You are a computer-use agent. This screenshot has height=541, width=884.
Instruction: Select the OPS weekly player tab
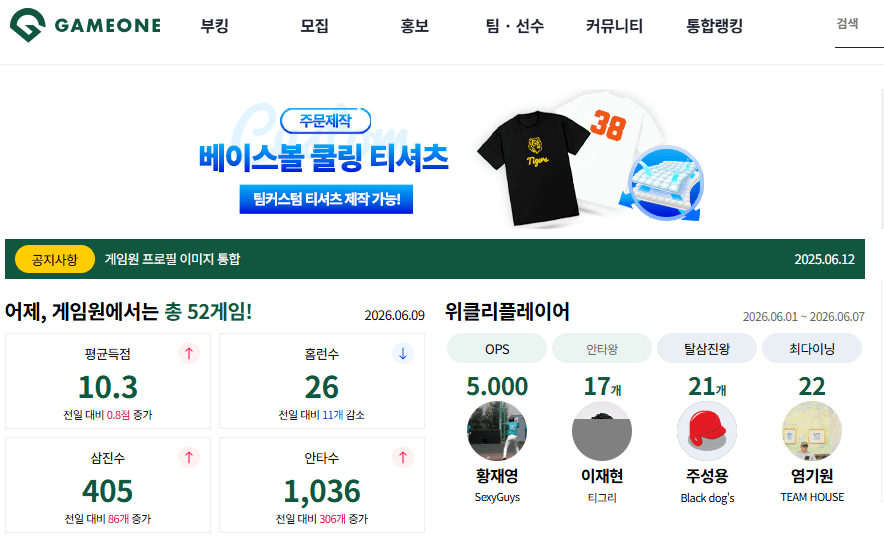pyautogui.click(x=497, y=349)
